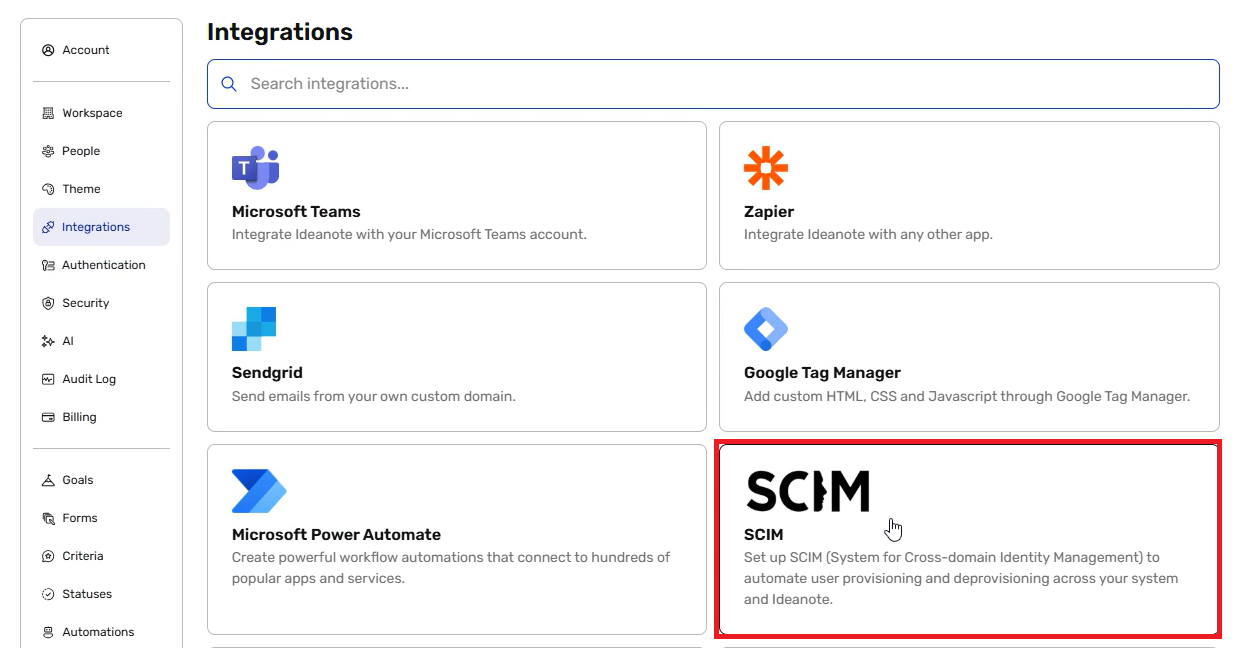
Task: Click the Theme palette icon
Action: [x=48, y=189]
